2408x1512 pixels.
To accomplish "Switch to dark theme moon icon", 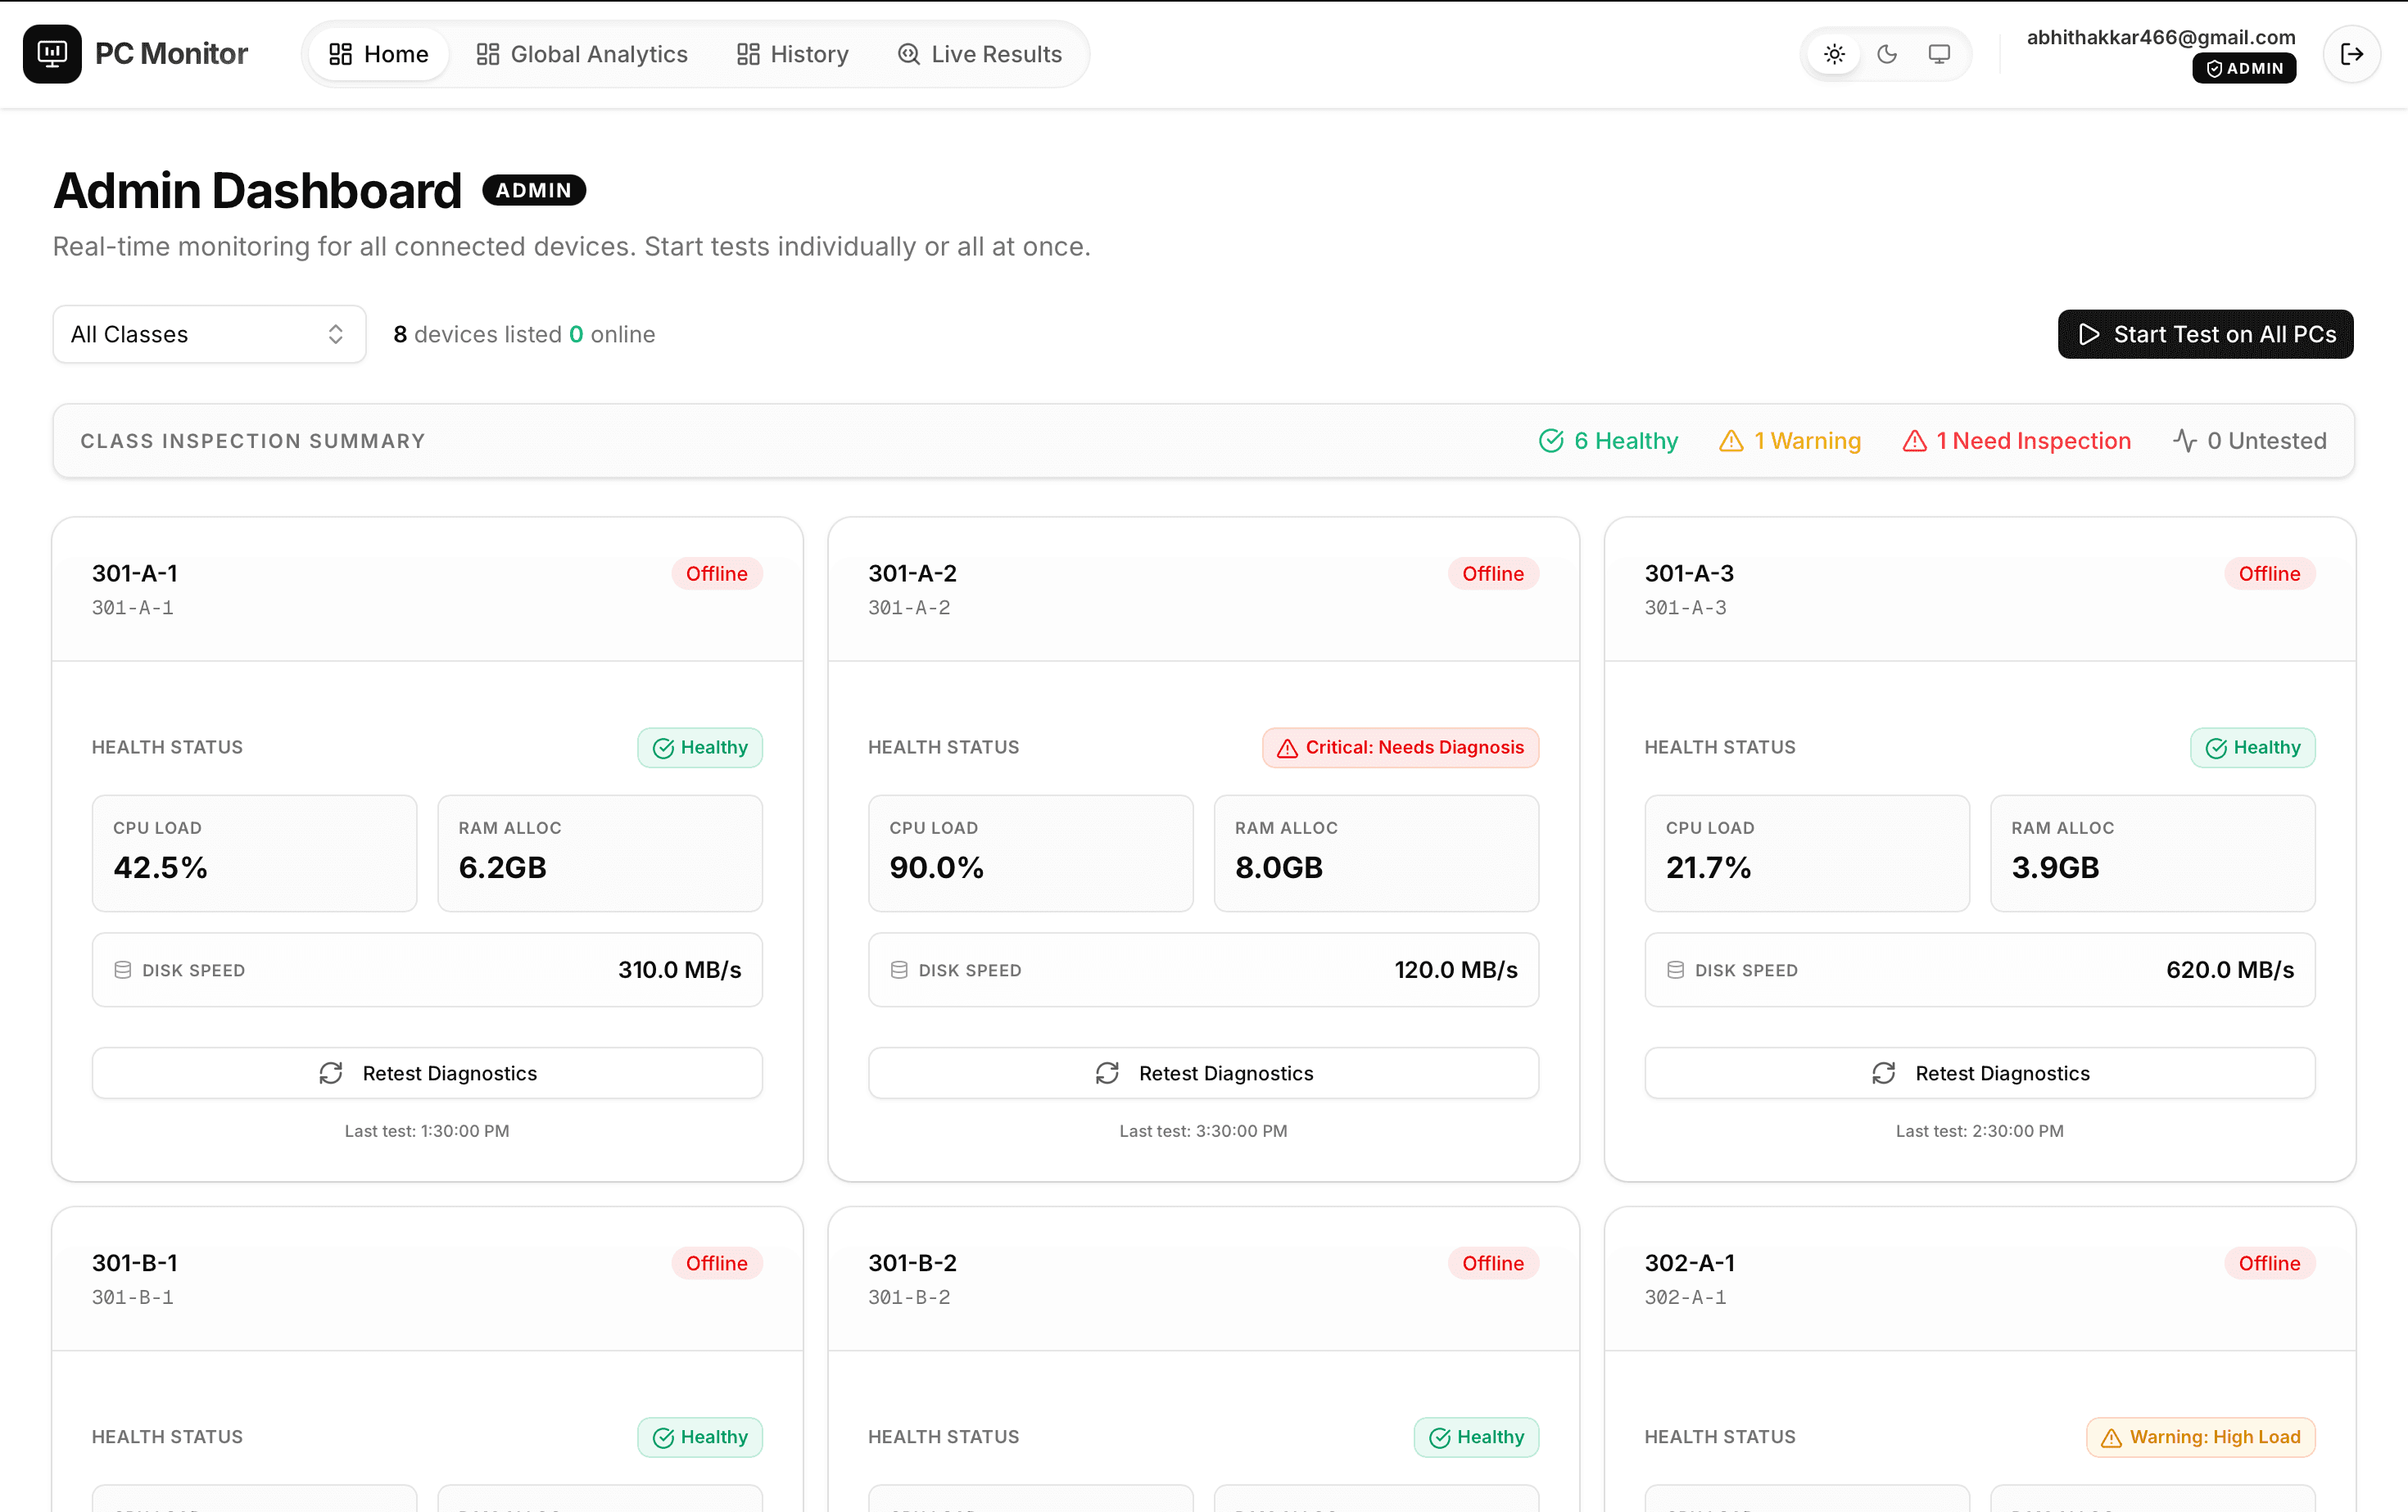I will (1887, 54).
